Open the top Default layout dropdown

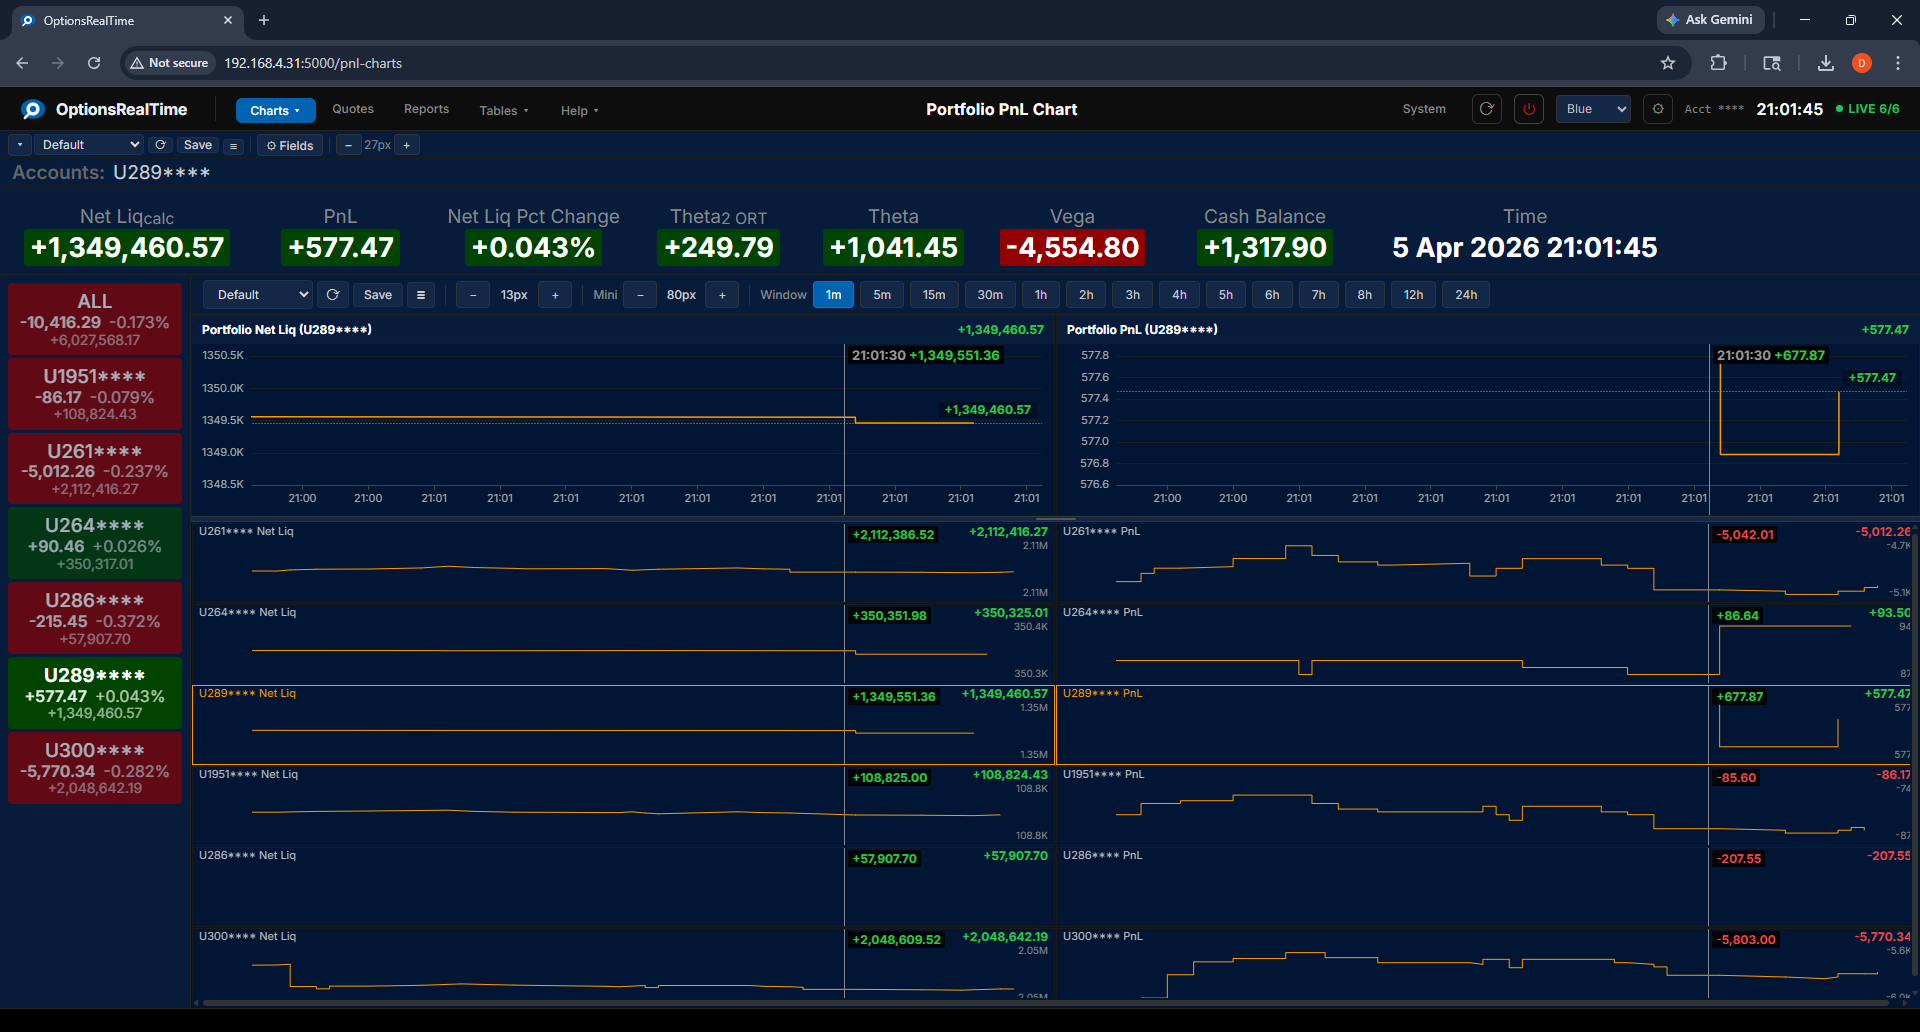point(89,145)
